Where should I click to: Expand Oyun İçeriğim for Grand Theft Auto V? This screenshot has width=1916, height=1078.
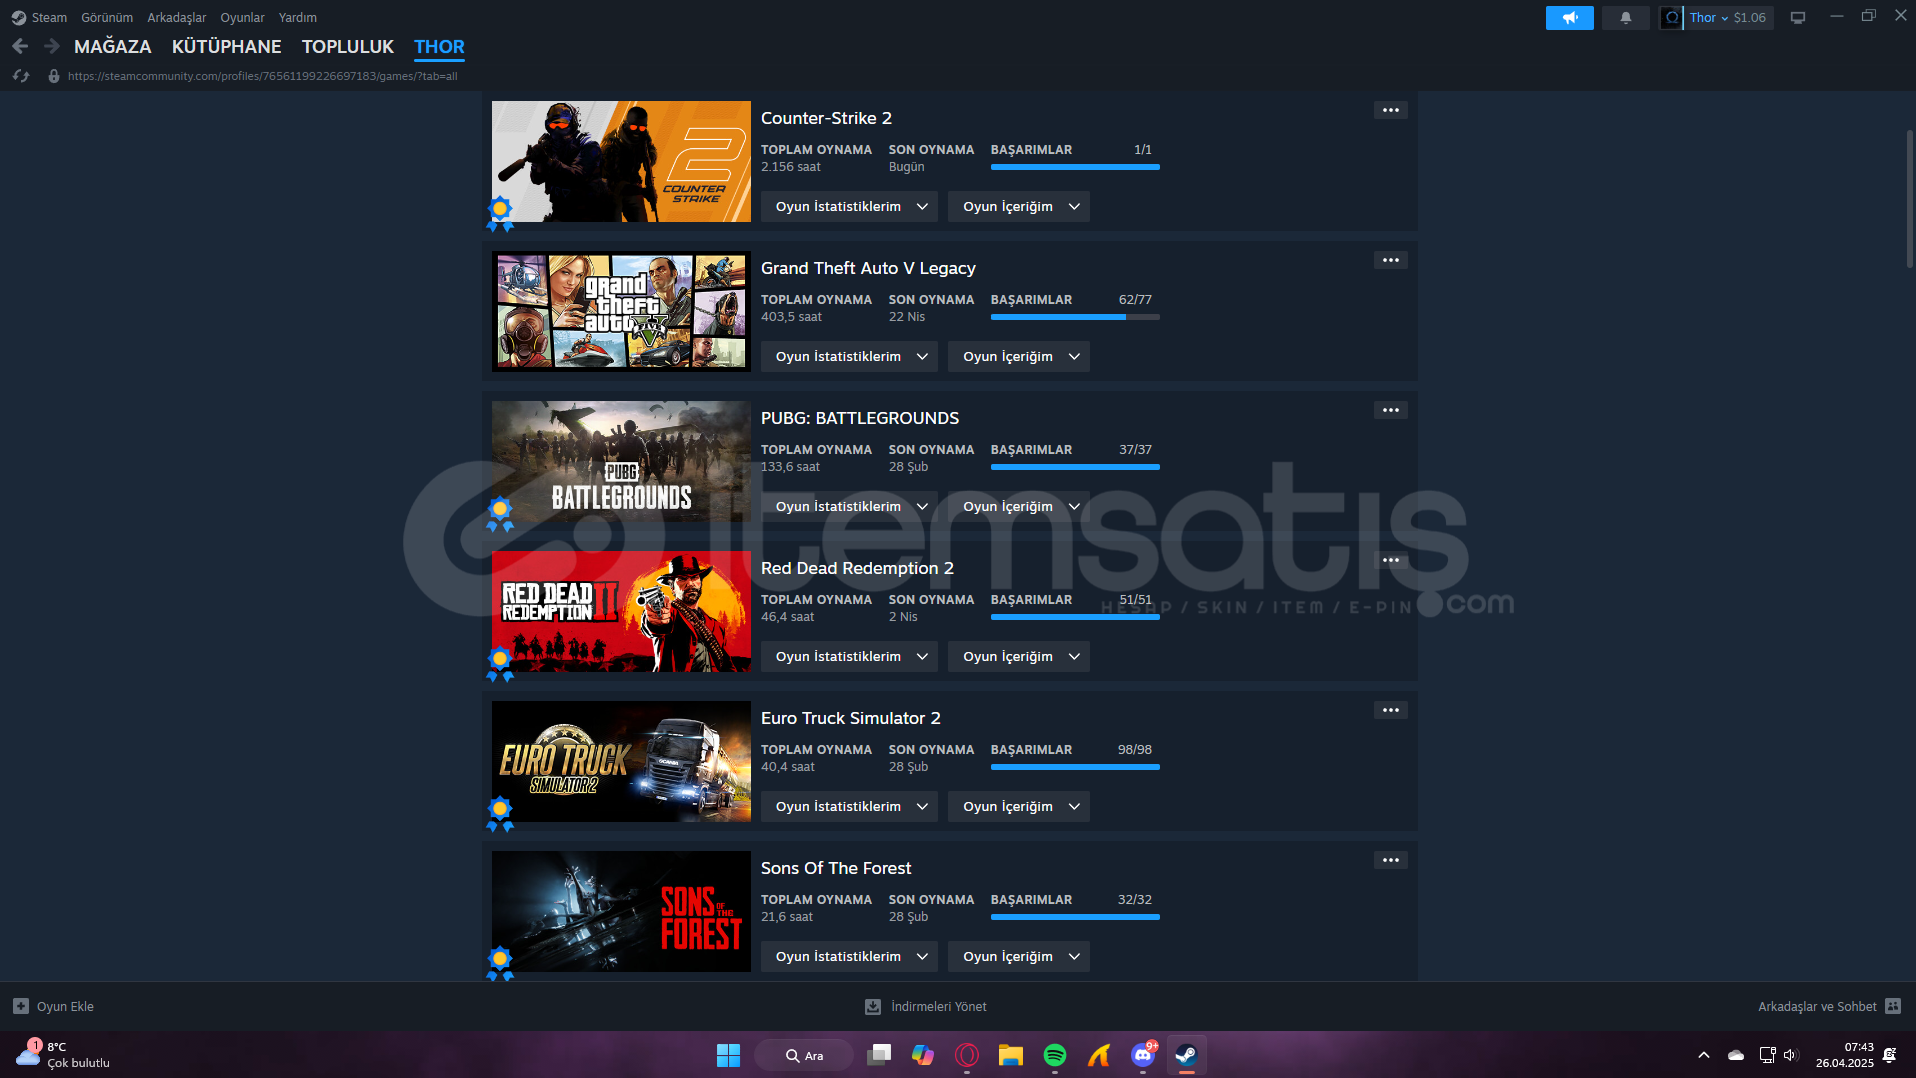tap(1019, 356)
